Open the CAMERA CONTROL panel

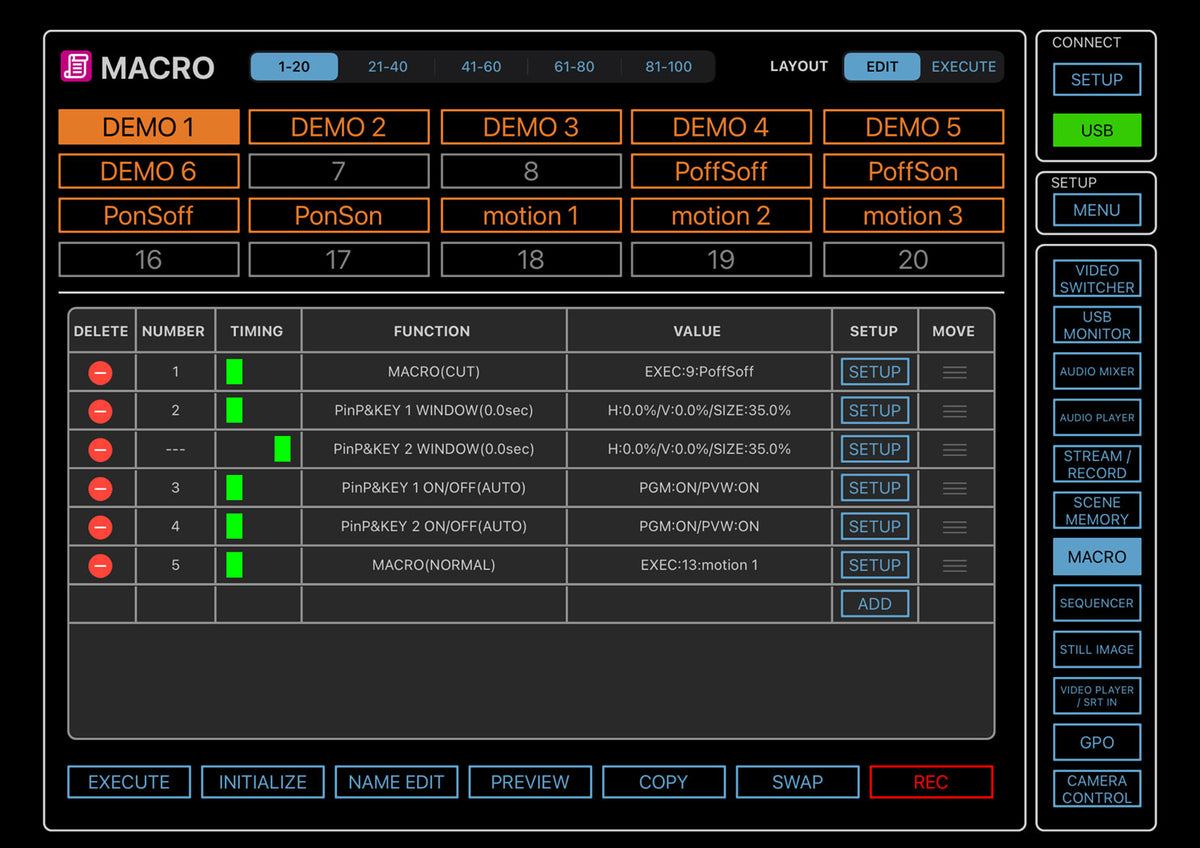(1096, 789)
